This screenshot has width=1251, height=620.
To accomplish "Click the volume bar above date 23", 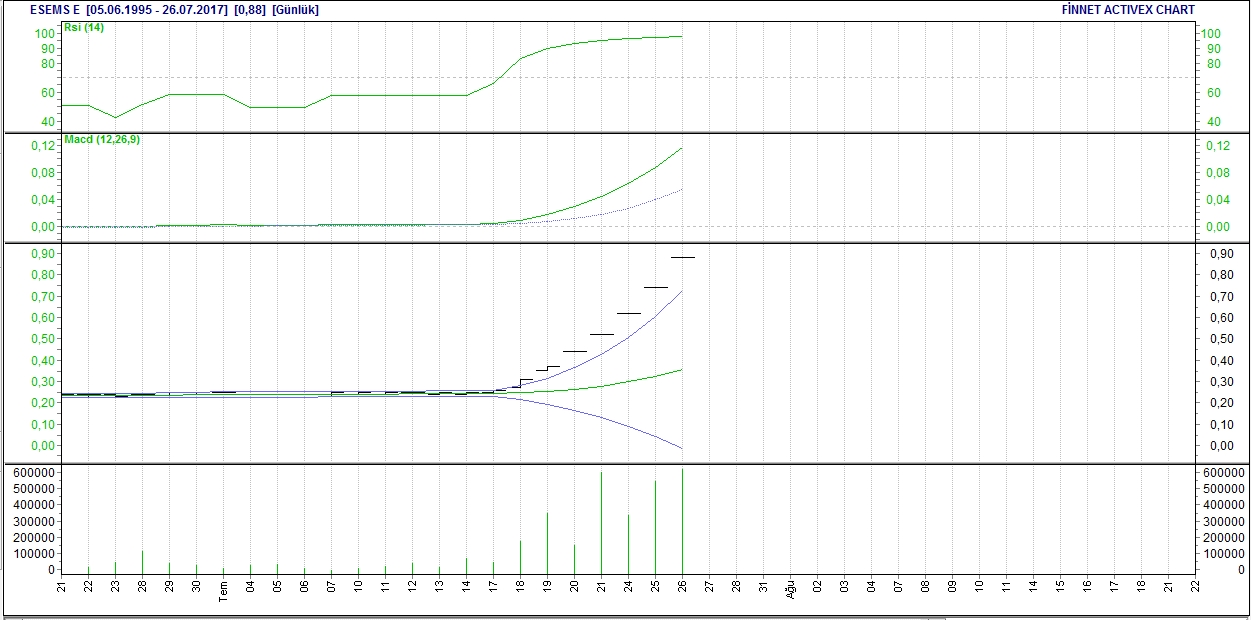I will 115,567.
